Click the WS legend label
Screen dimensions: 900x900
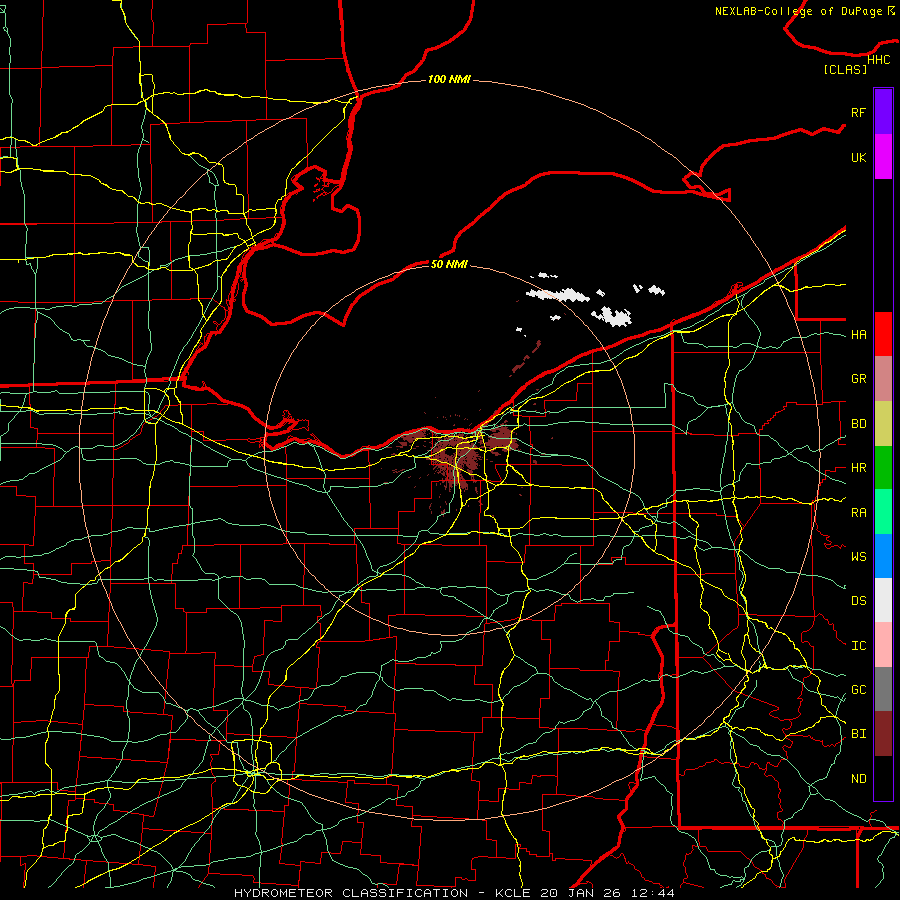[859, 556]
